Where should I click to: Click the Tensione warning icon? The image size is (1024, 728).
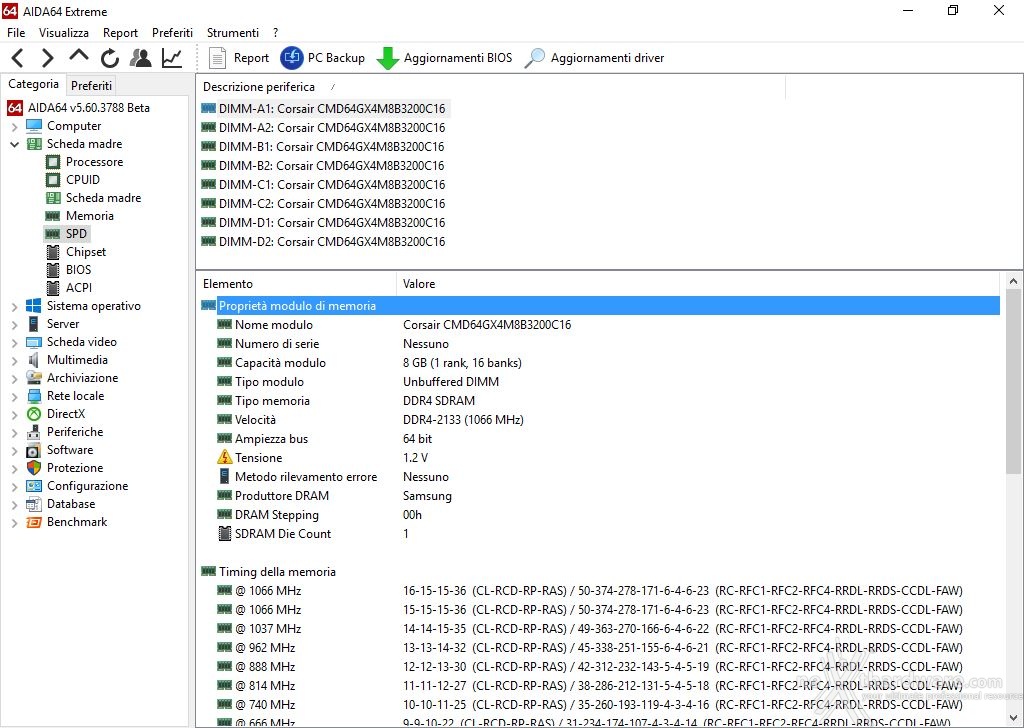pos(225,458)
